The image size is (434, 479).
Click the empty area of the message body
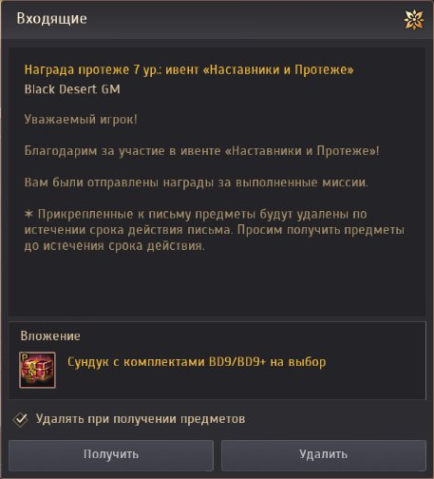pos(217,283)
